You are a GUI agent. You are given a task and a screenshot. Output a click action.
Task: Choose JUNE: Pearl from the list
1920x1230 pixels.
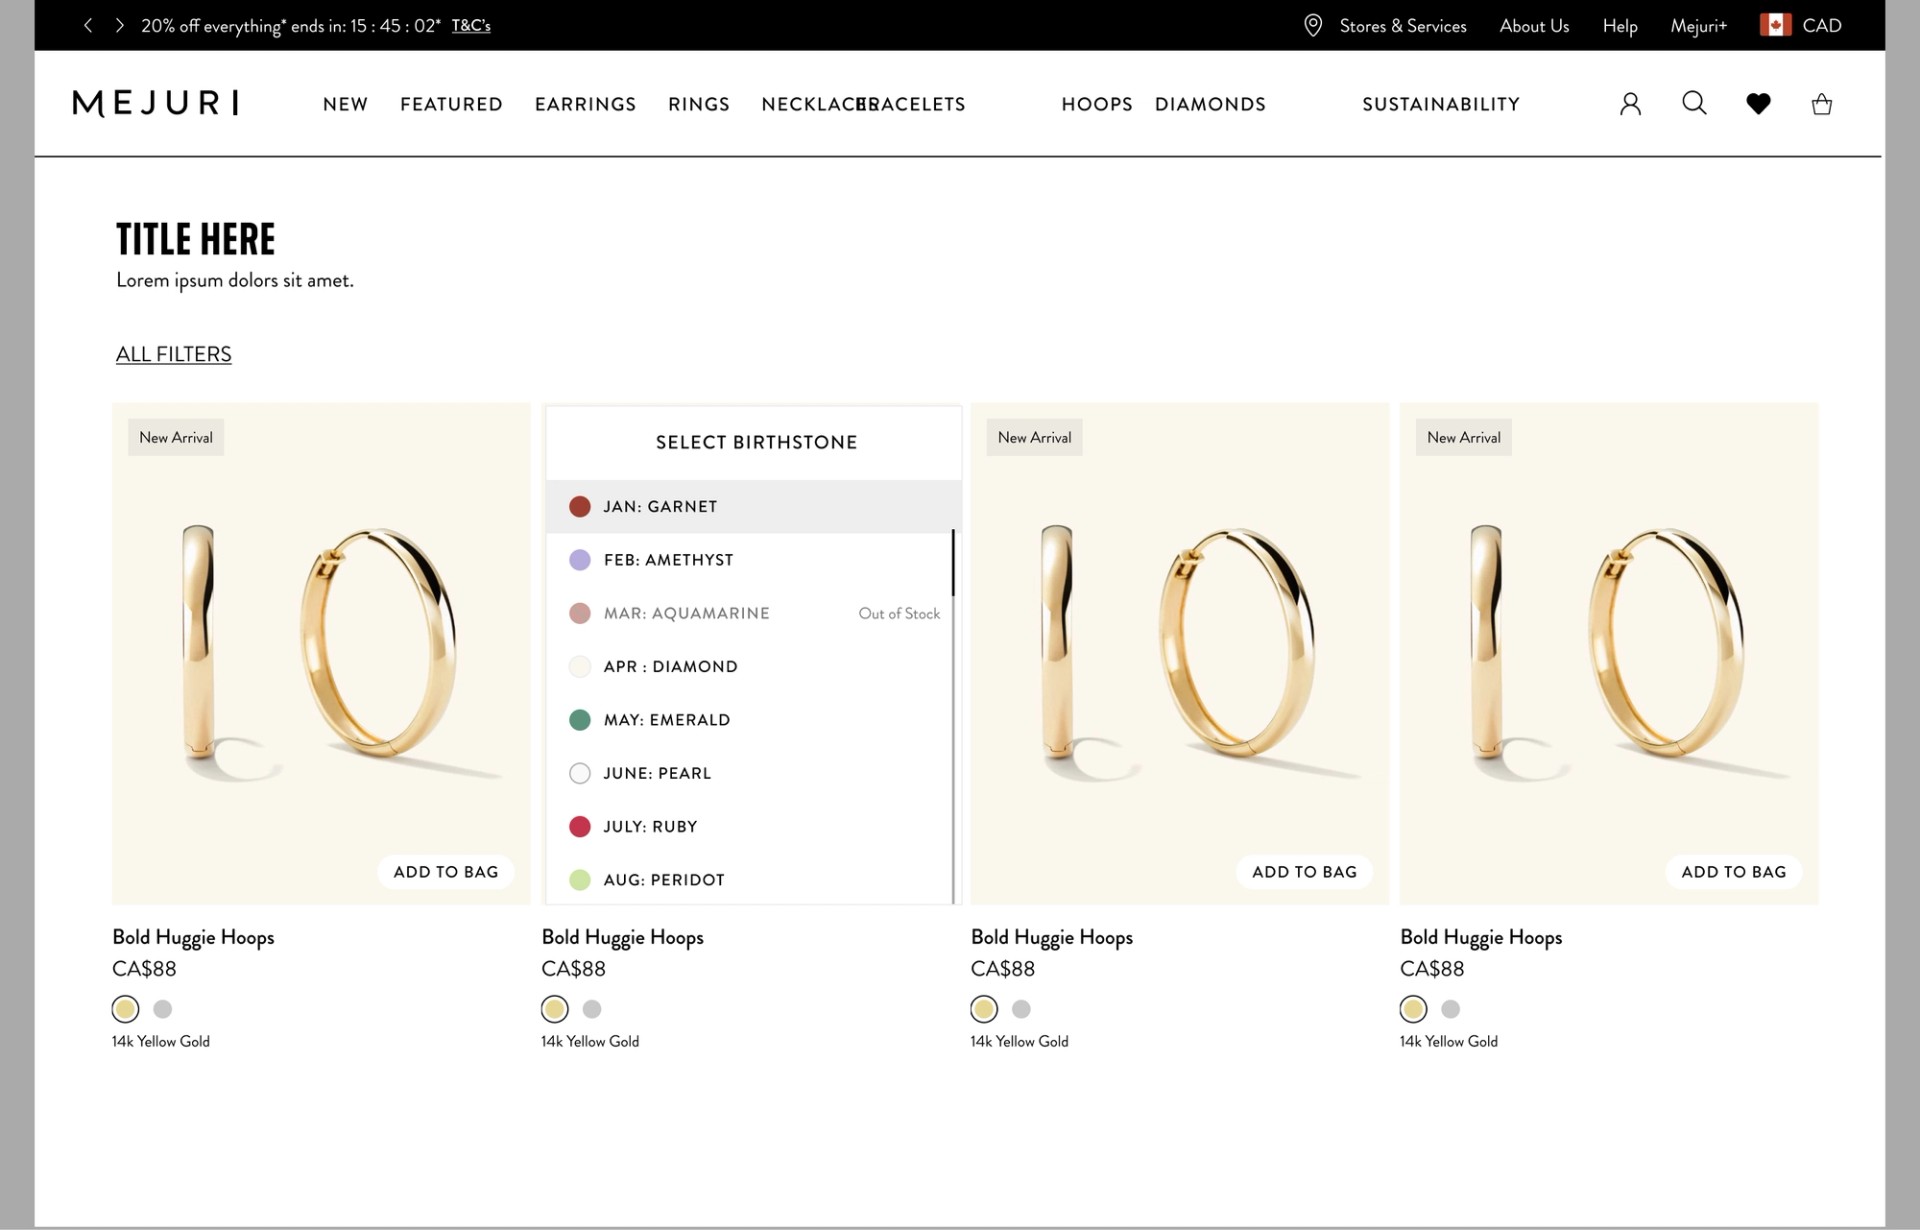coord(657,773)
